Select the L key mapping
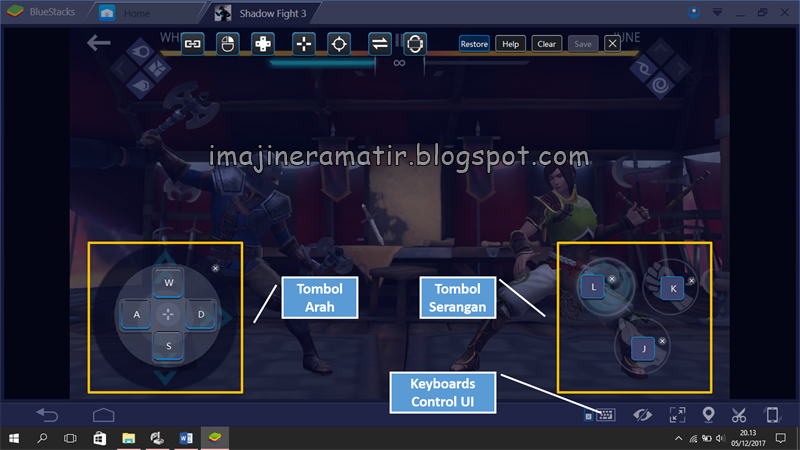The height and width of the screenshot is (450, 800). [593, 287]
